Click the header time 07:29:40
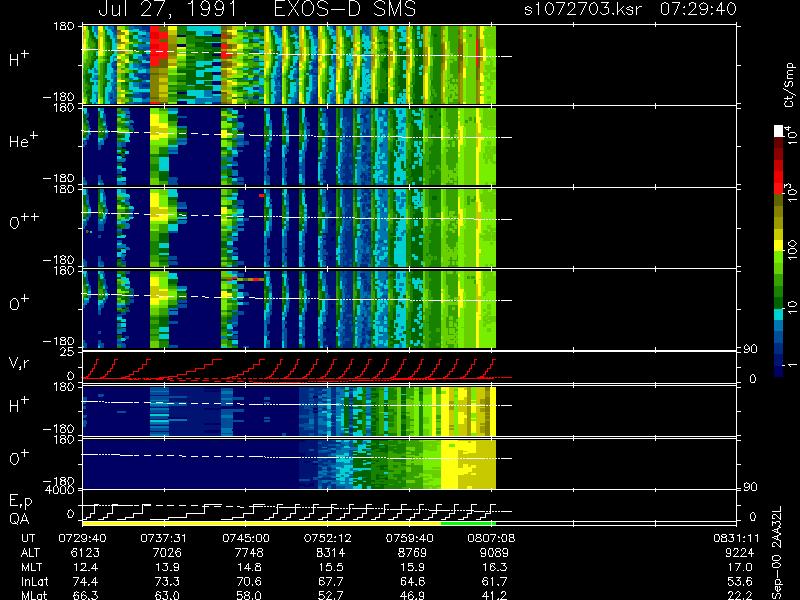 tap(698, 9)
